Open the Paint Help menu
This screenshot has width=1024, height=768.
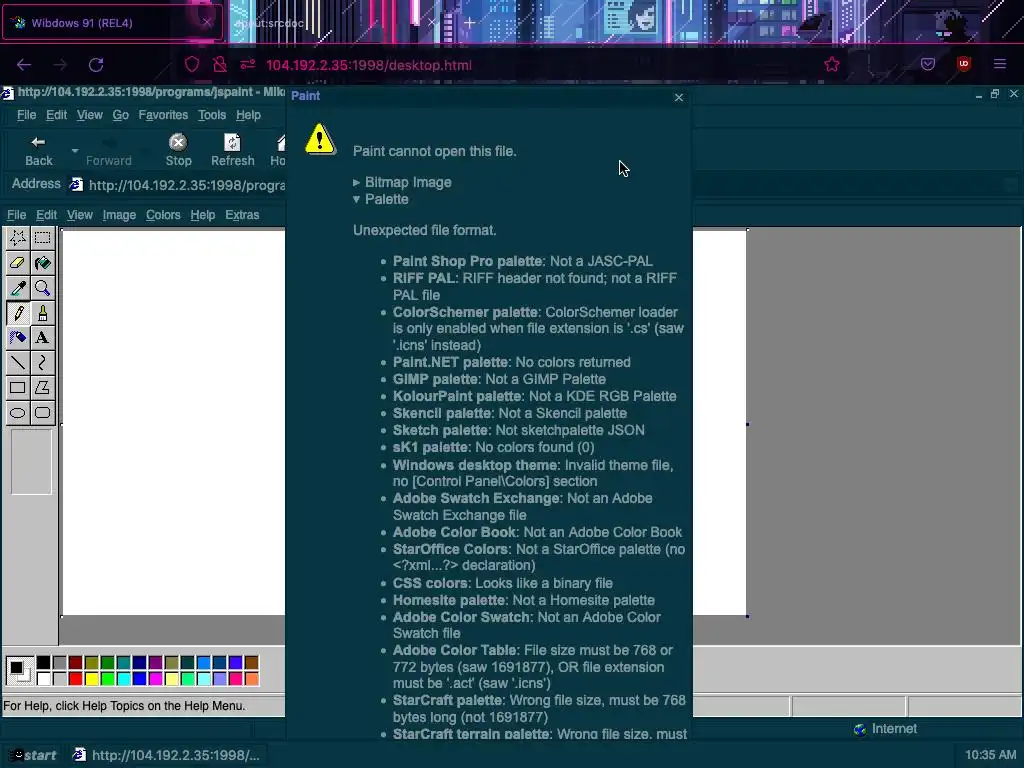202,215
